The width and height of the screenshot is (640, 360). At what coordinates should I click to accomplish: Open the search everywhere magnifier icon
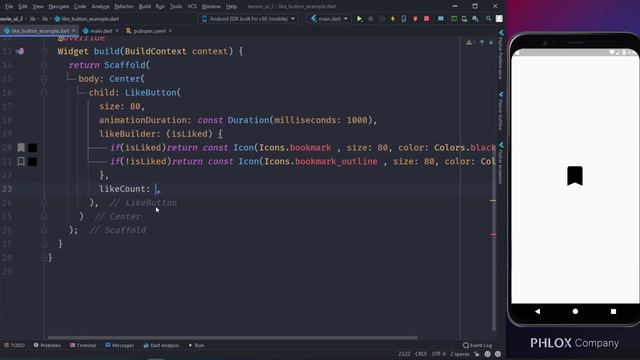[x=488, y=19]
